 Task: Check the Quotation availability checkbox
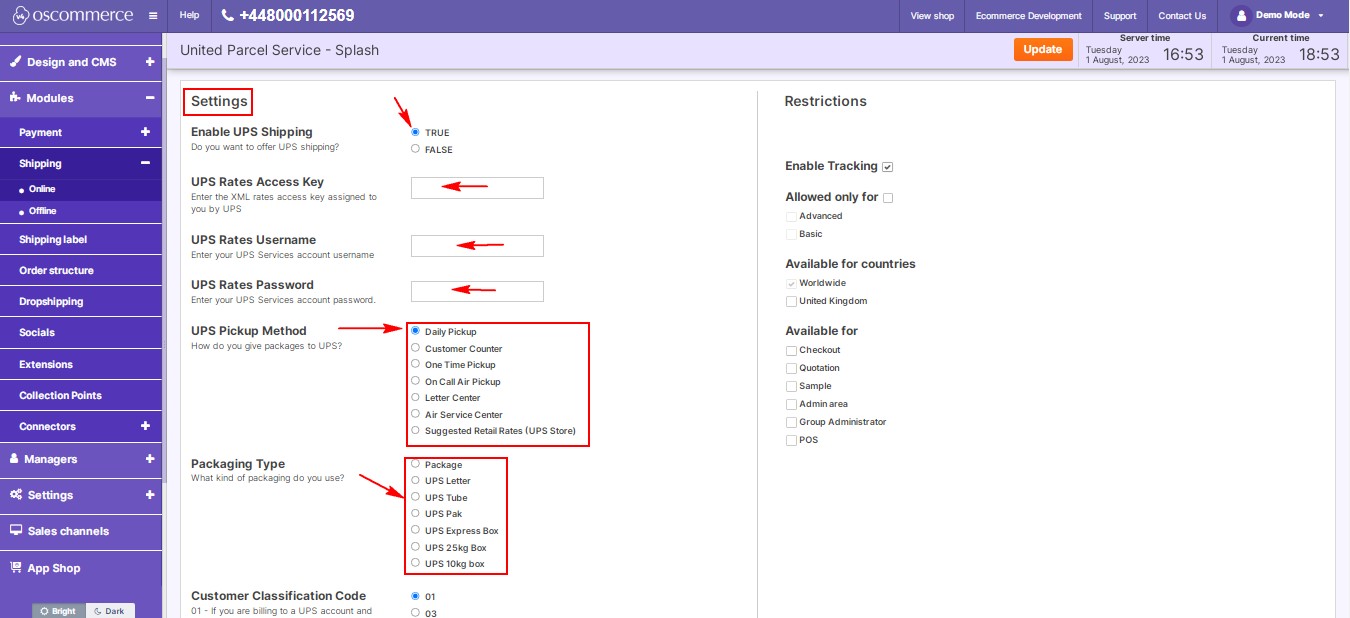(791, 368)
